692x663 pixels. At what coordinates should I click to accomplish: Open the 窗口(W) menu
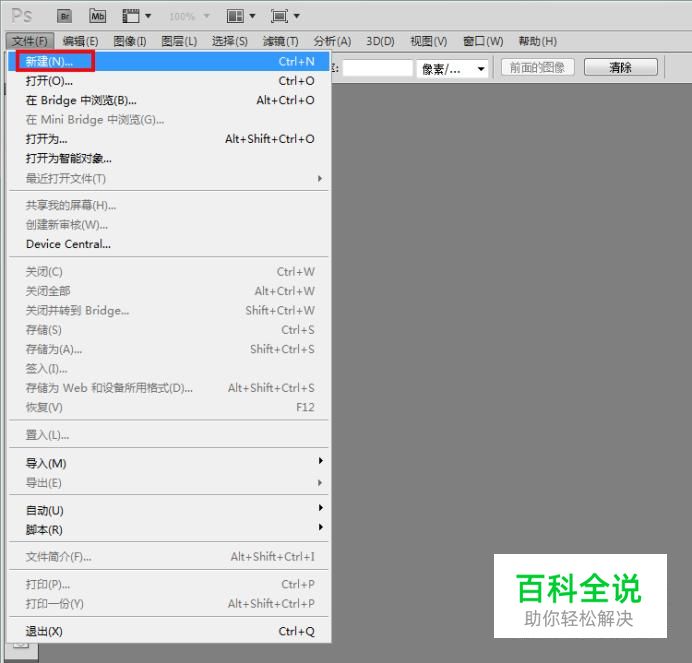pyautogui.click(x=483, y=41)
